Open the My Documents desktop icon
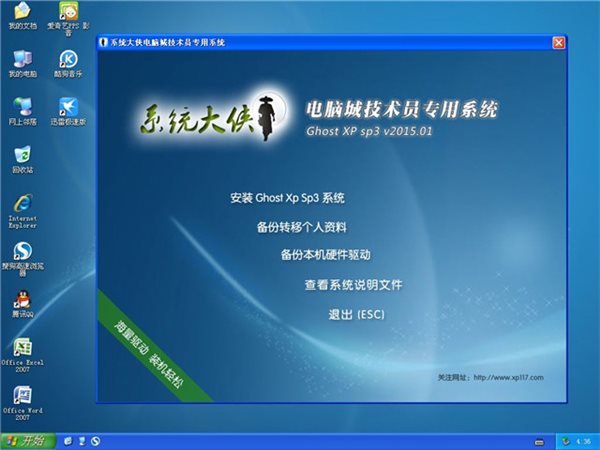Screen dimensions: 600x450 (x=23, y=15)
